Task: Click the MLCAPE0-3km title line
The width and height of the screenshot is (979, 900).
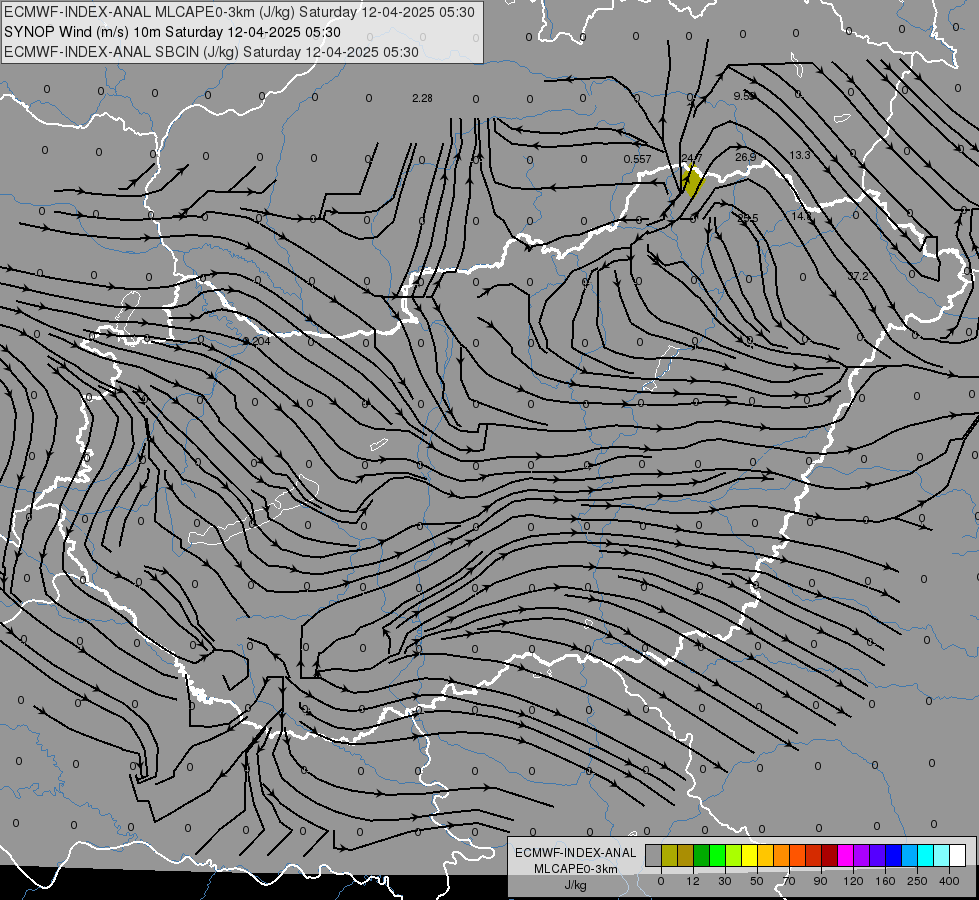Action: (239, 12)
